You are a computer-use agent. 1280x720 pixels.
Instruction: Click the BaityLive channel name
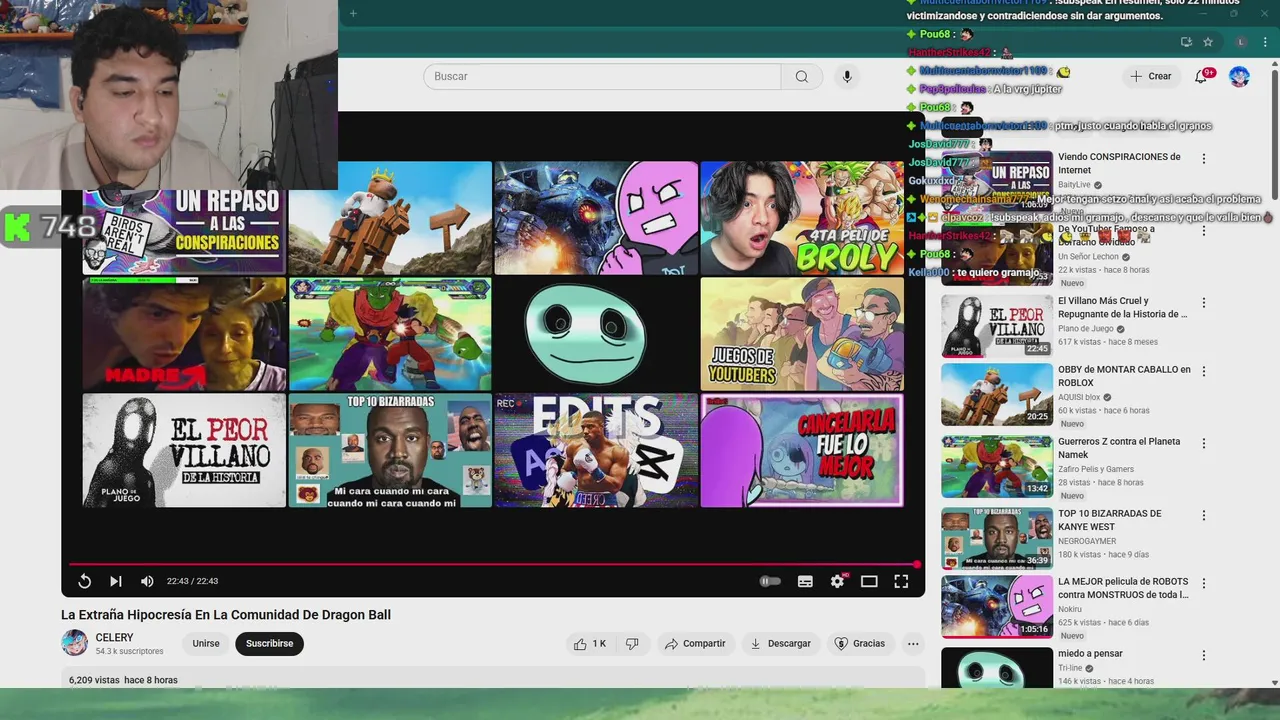pos(1074,185)
